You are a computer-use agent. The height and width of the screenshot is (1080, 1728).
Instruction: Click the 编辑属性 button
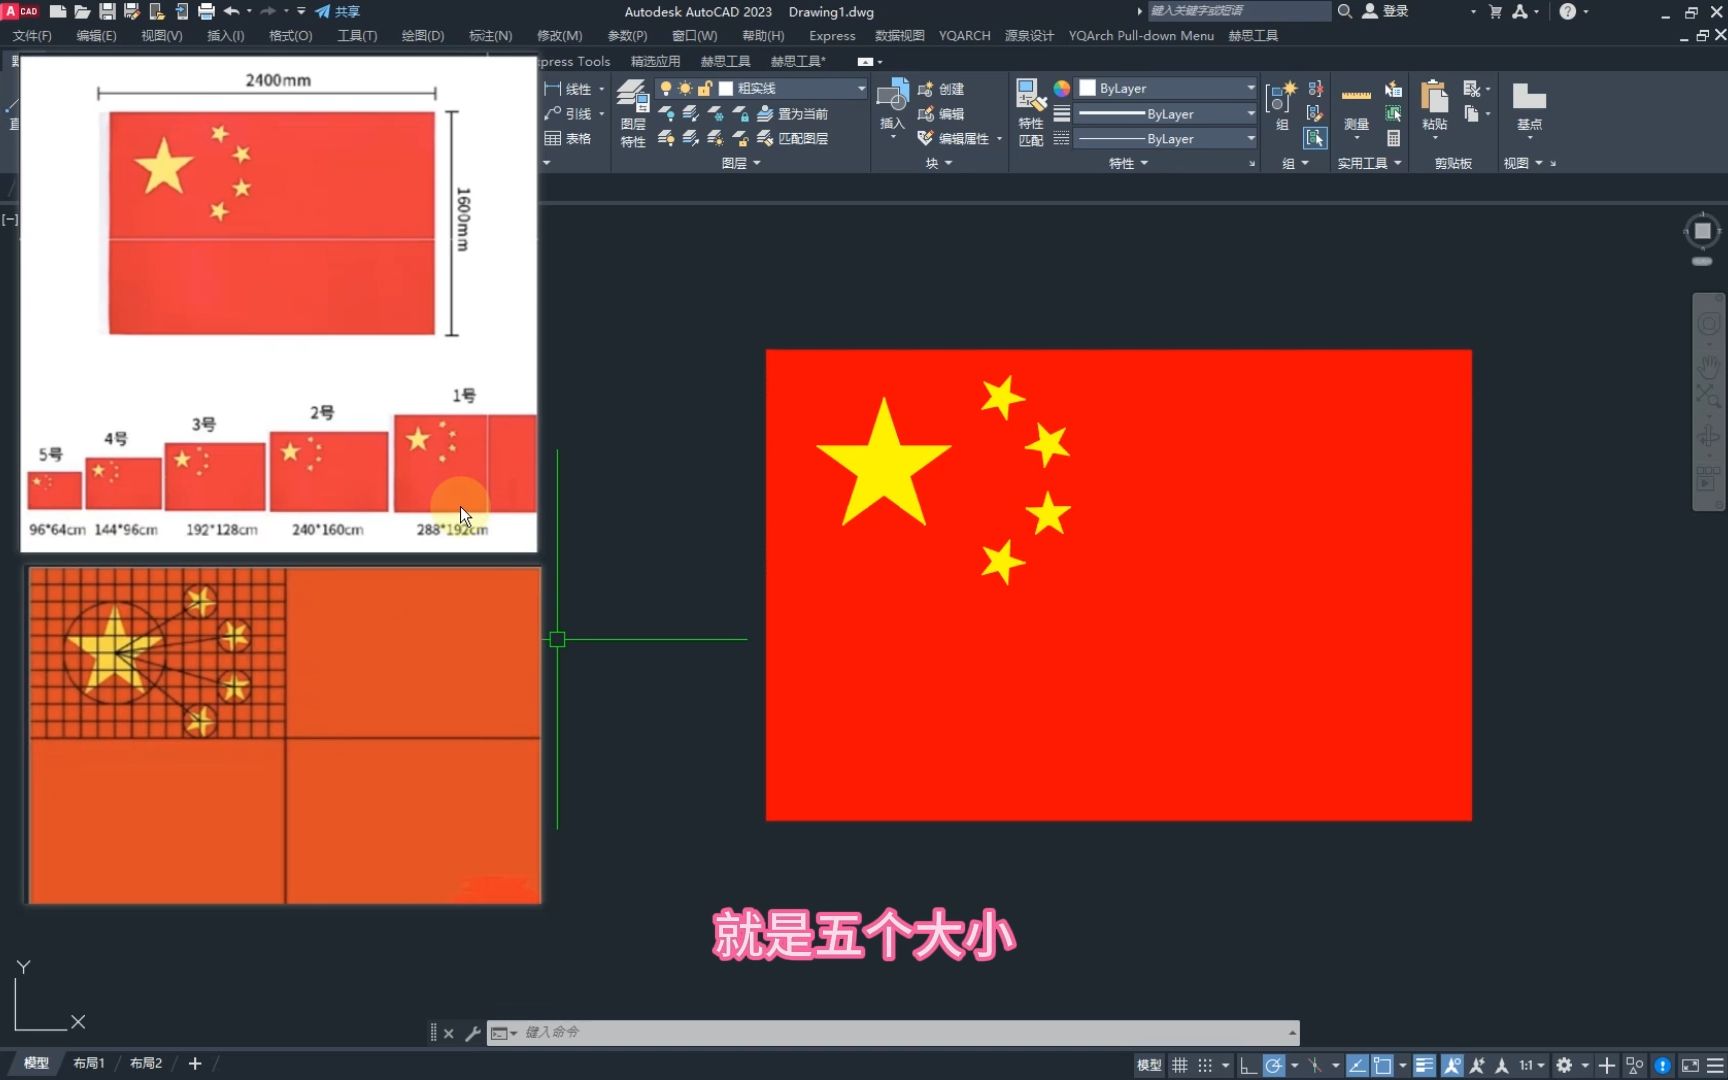[954, 138]
